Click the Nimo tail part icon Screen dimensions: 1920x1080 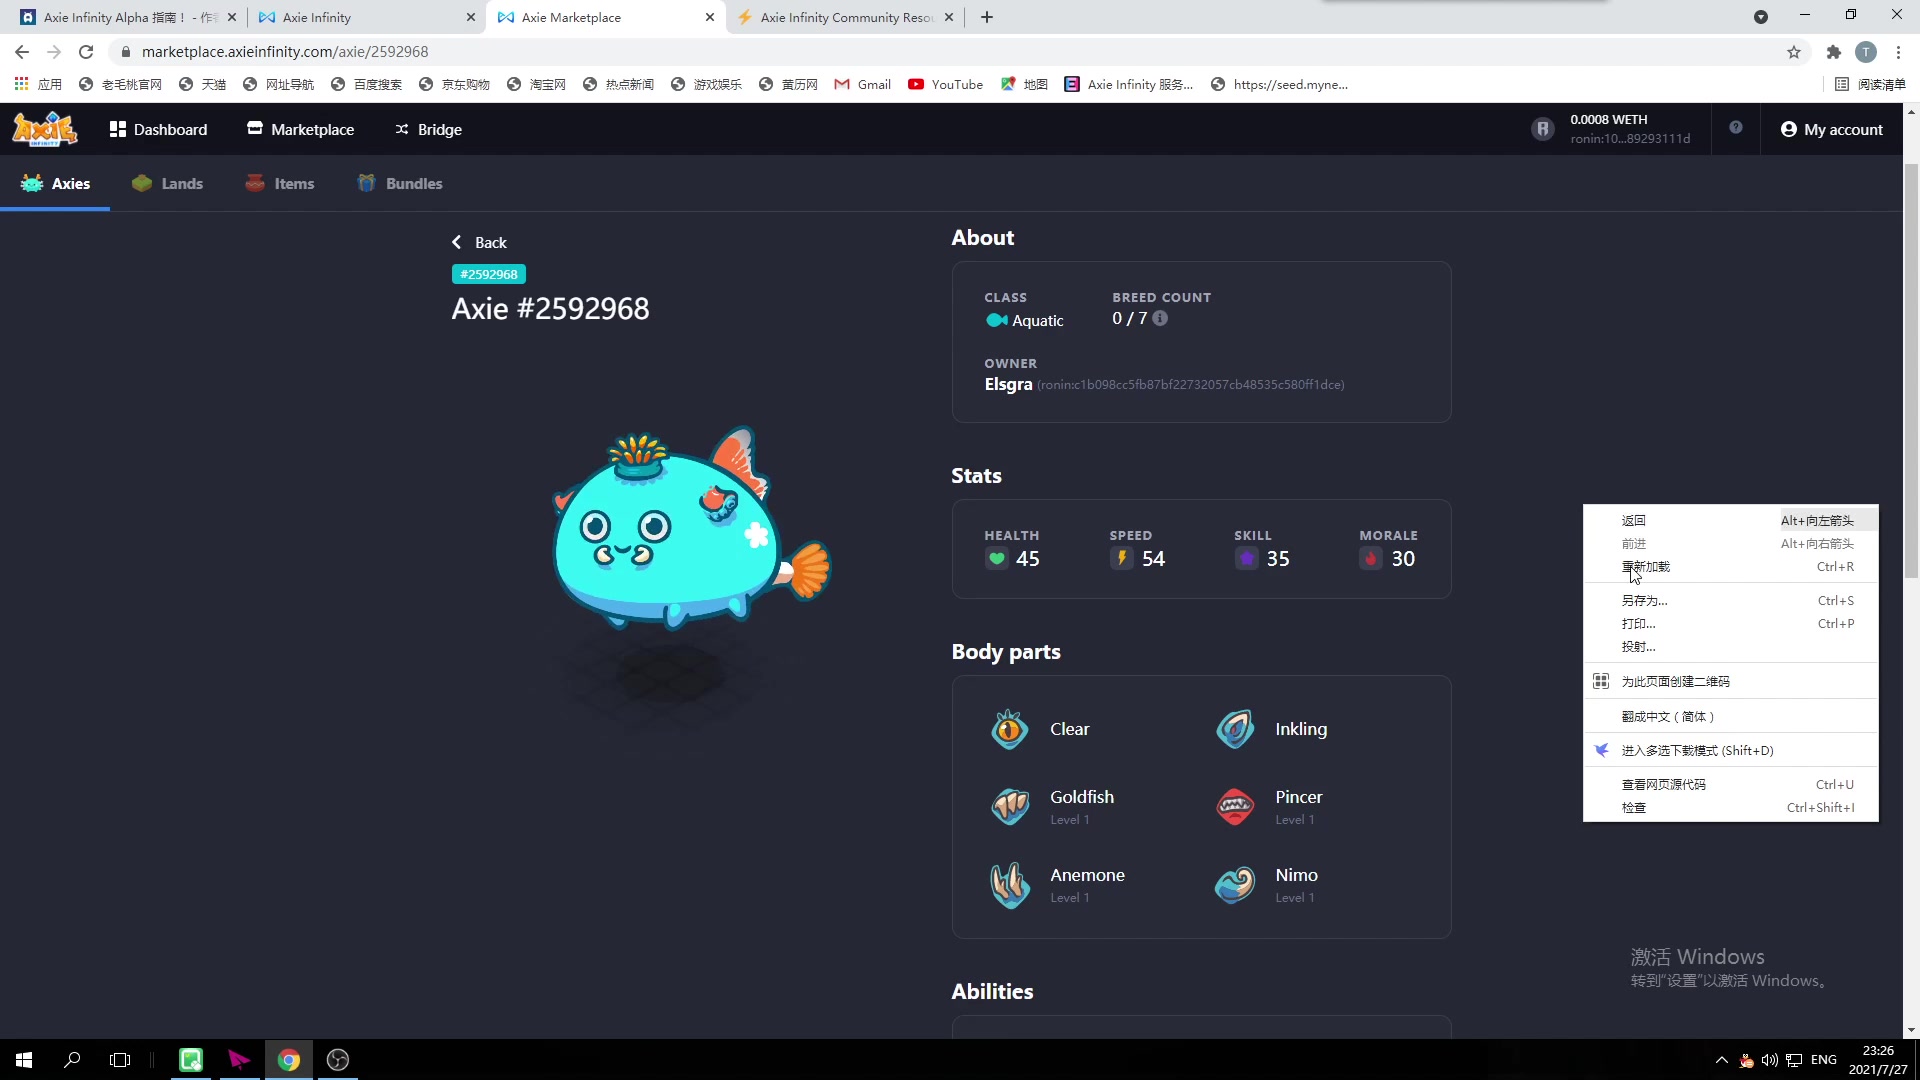(1236, 885)
